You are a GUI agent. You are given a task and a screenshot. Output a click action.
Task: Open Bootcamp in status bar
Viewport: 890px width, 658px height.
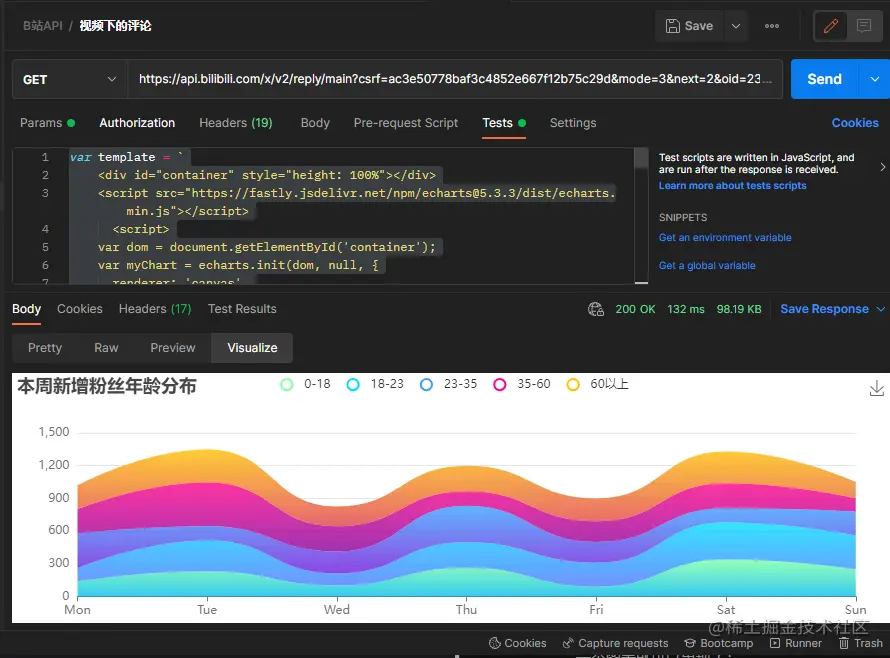(x=719, y=643)
